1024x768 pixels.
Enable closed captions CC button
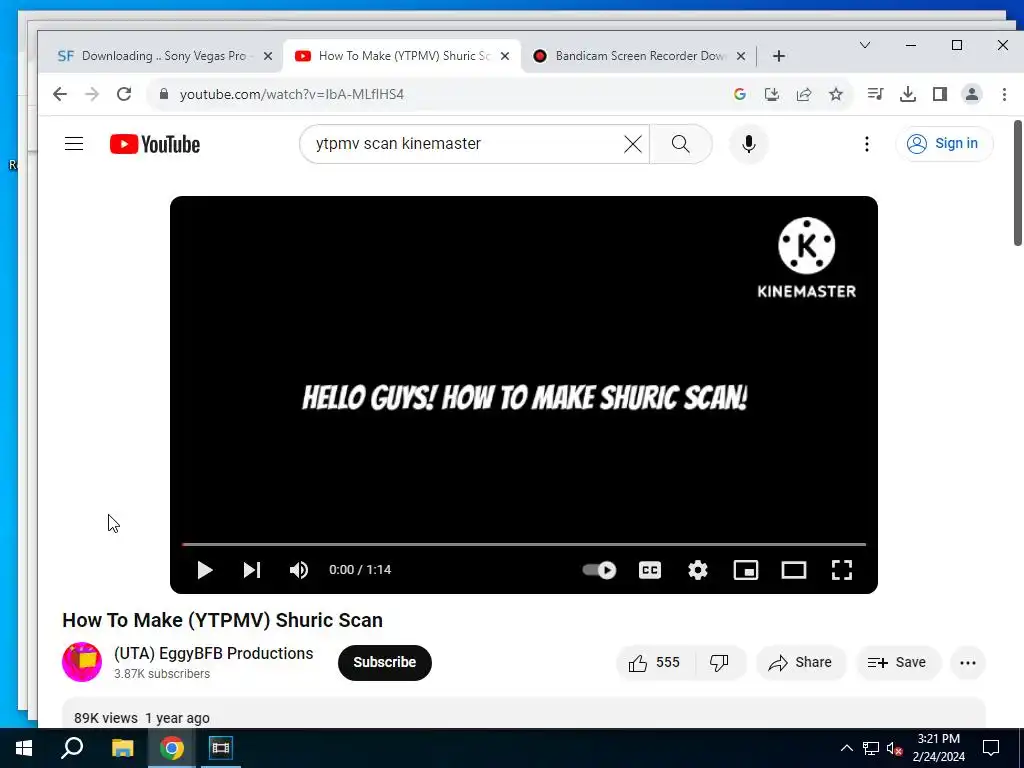[x=650, y=570]
